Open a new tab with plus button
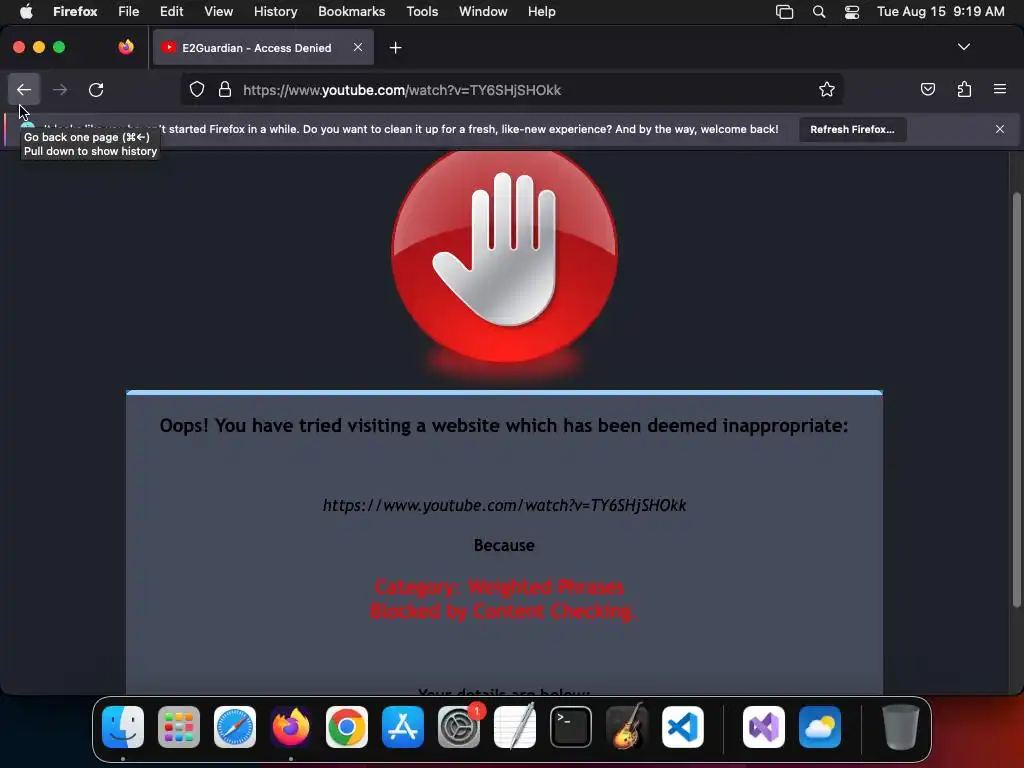 point(395,48)
